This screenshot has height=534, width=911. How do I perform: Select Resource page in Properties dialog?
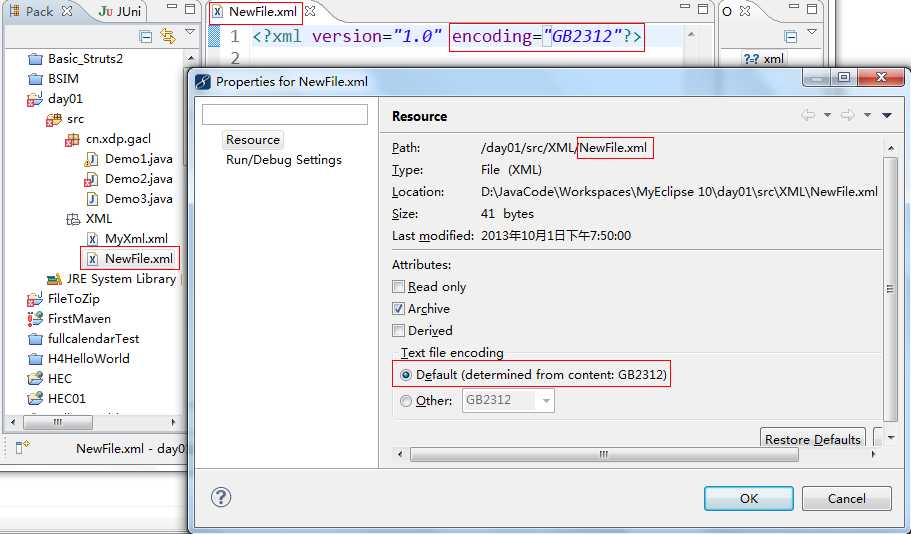pyautogui.click(x=253, y=139)
